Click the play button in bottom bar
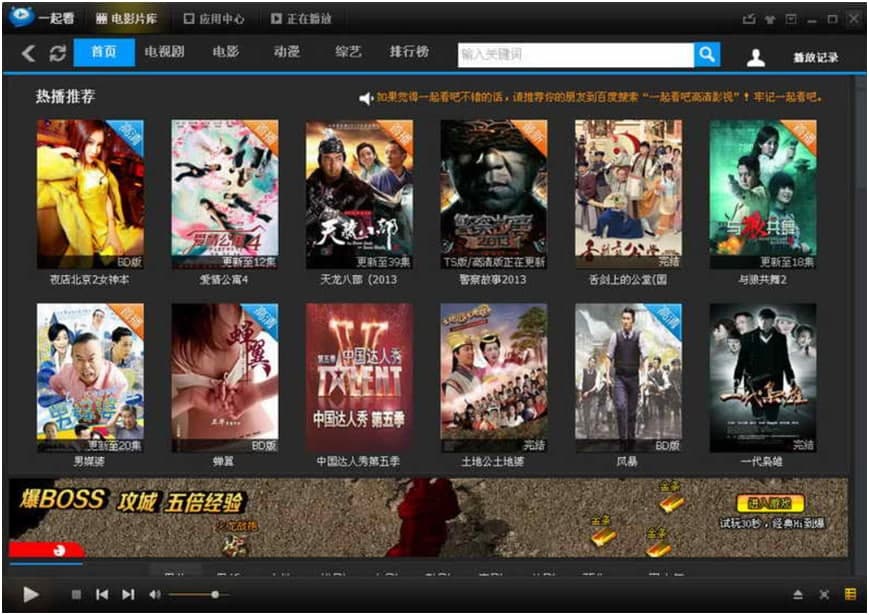The width and height of the screenshot is (869, 615). 30,595
